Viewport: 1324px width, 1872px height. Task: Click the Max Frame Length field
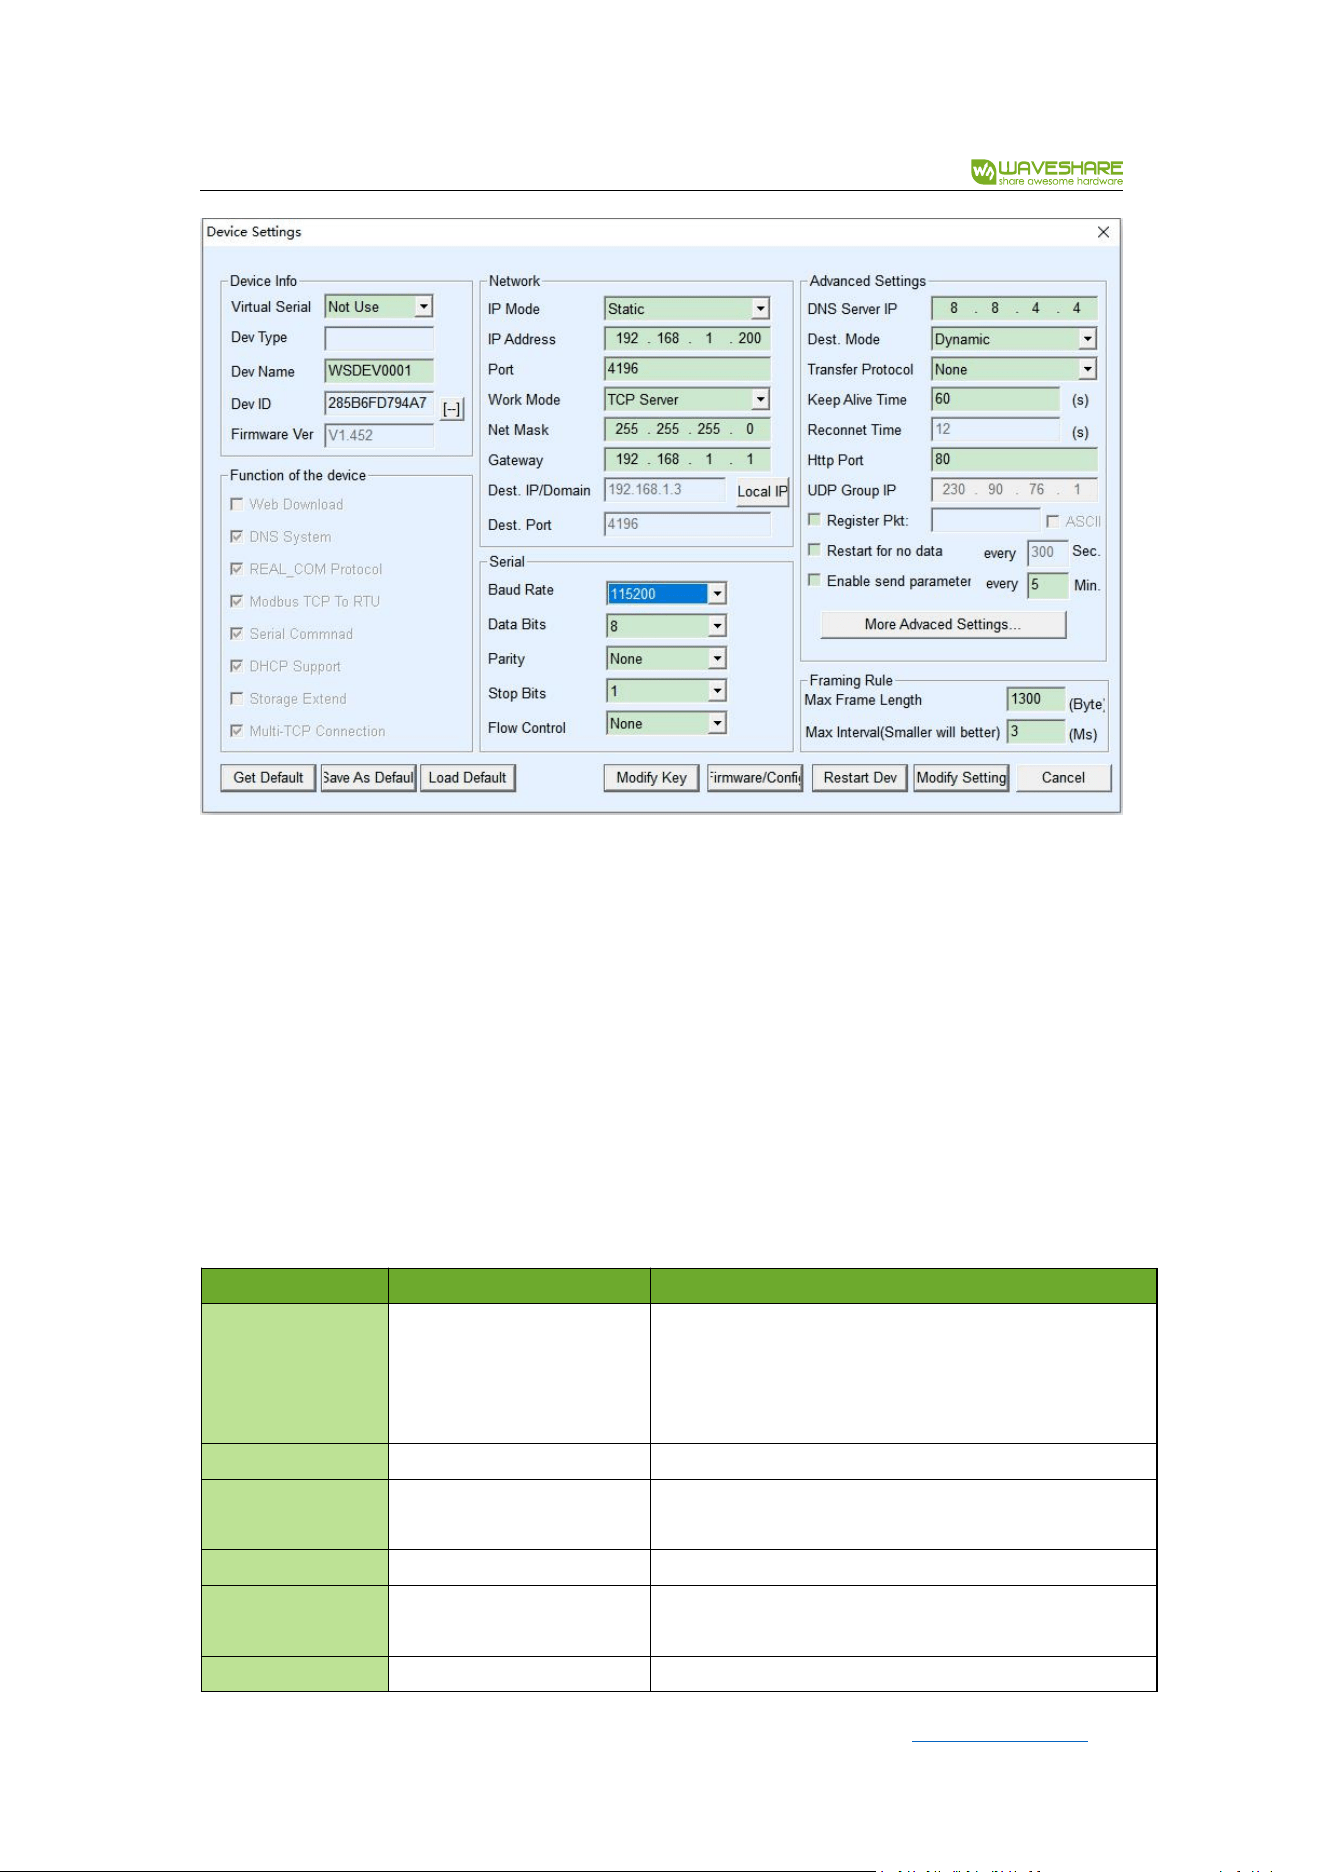[x=1036, y=699]
